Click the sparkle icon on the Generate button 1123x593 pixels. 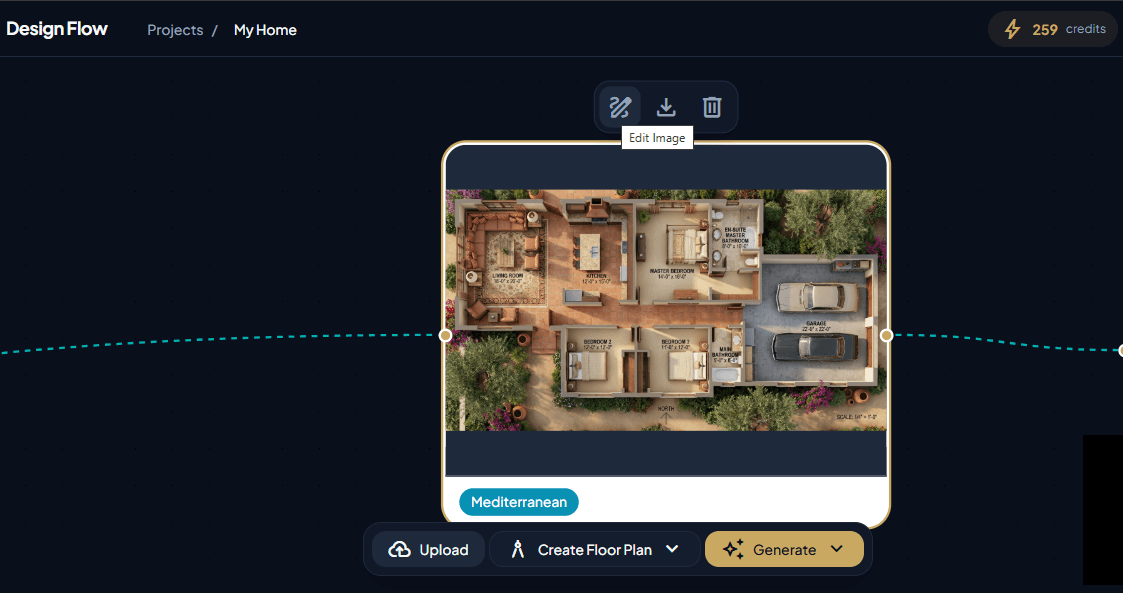pos(733,549)
